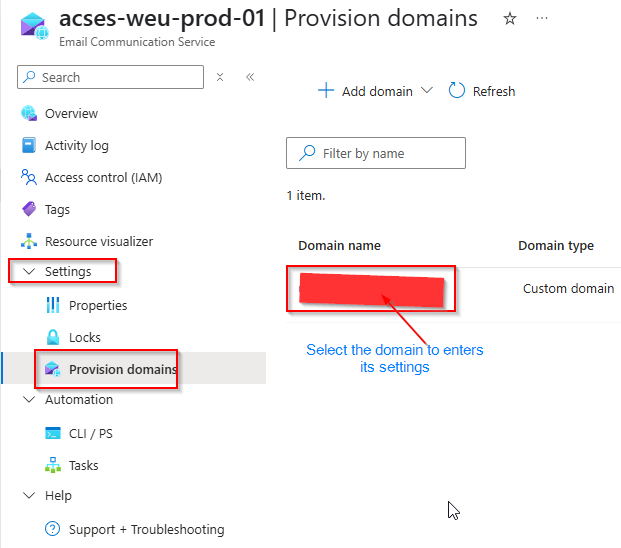This screenshot has height=548, width=621.
Task: Open the Activity log icon
Action: pyautogui.click(x=29, y=146)
